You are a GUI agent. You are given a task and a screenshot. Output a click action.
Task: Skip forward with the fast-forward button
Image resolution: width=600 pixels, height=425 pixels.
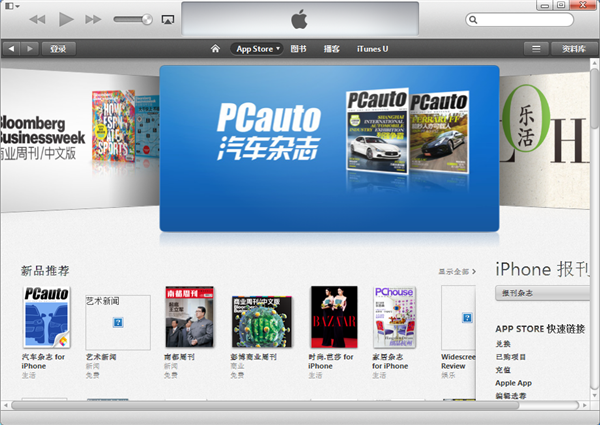coord(93,19)
